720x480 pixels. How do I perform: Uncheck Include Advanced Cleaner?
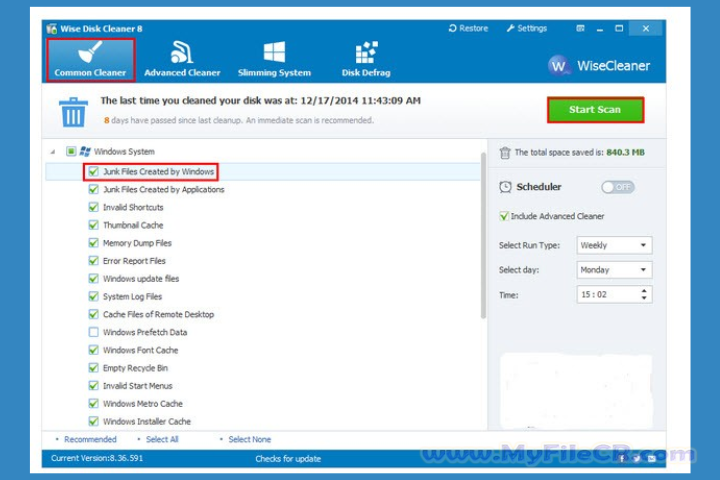[x=504, y=216]
